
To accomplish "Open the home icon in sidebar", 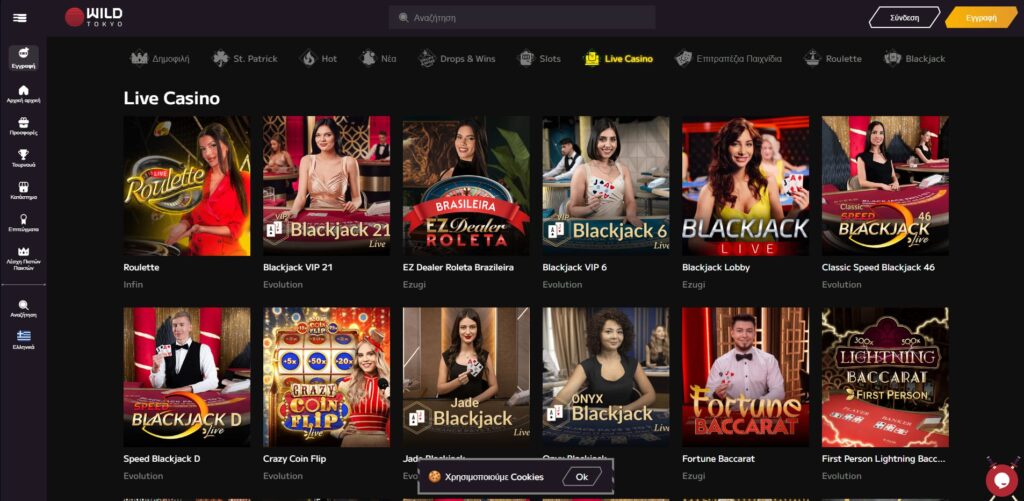I will (24, 90).
